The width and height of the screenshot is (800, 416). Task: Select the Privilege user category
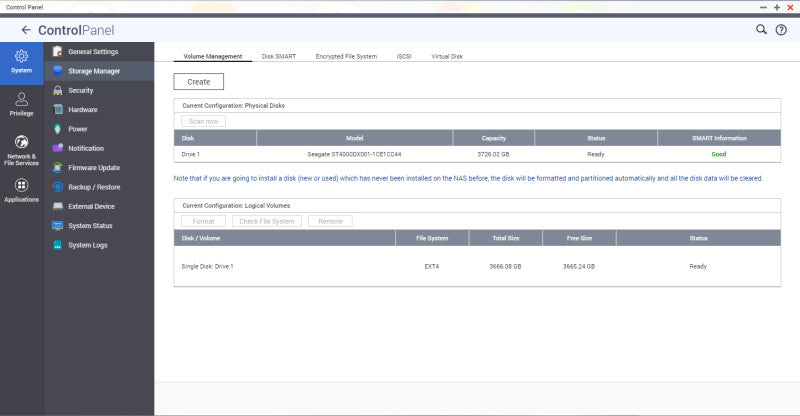[21, 105]
